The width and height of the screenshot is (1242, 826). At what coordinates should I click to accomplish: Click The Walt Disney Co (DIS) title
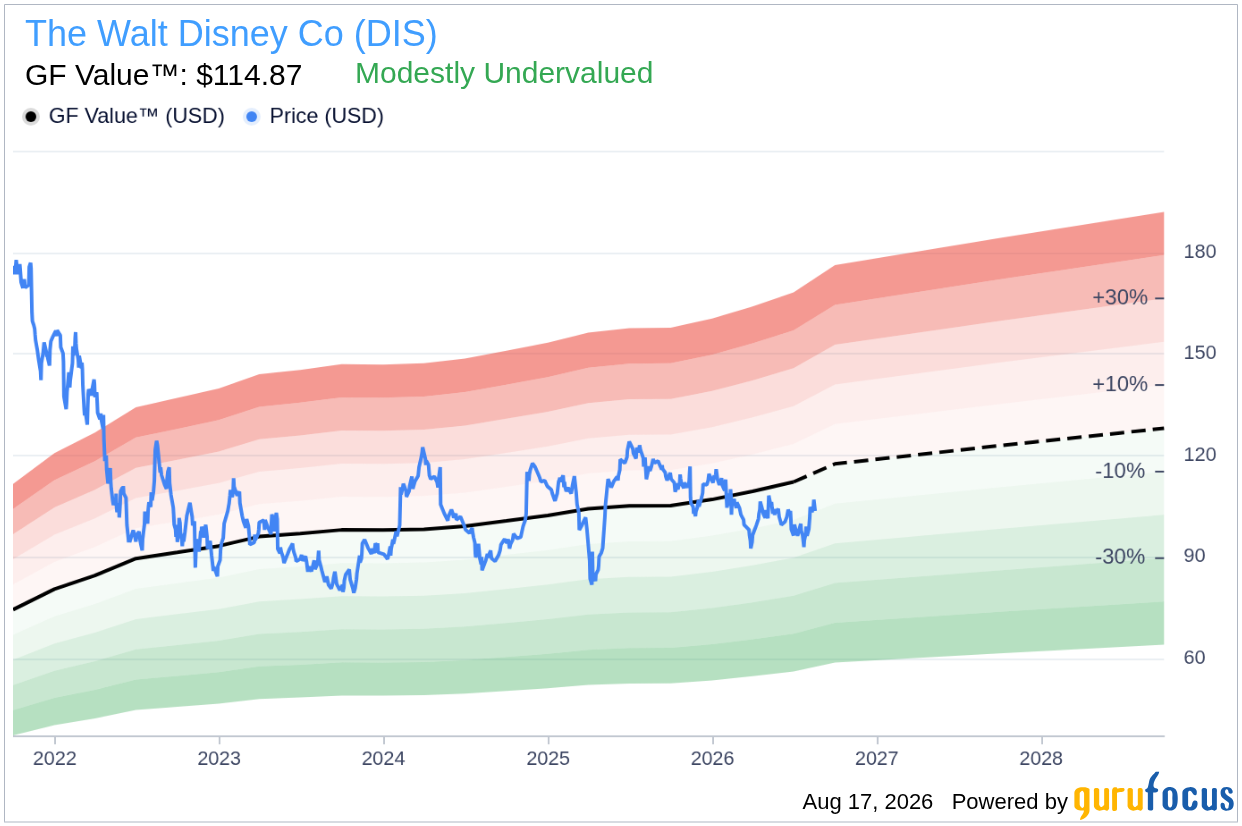coord(231,34)
